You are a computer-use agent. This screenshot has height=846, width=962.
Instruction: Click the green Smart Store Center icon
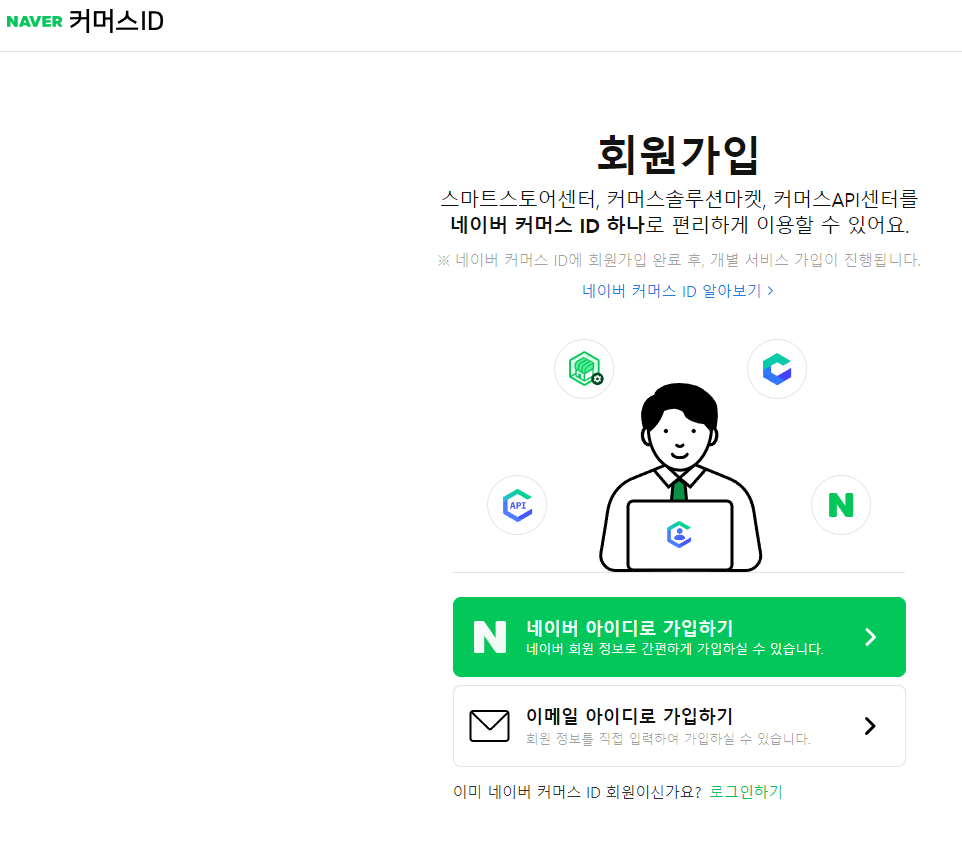[584, 369]
